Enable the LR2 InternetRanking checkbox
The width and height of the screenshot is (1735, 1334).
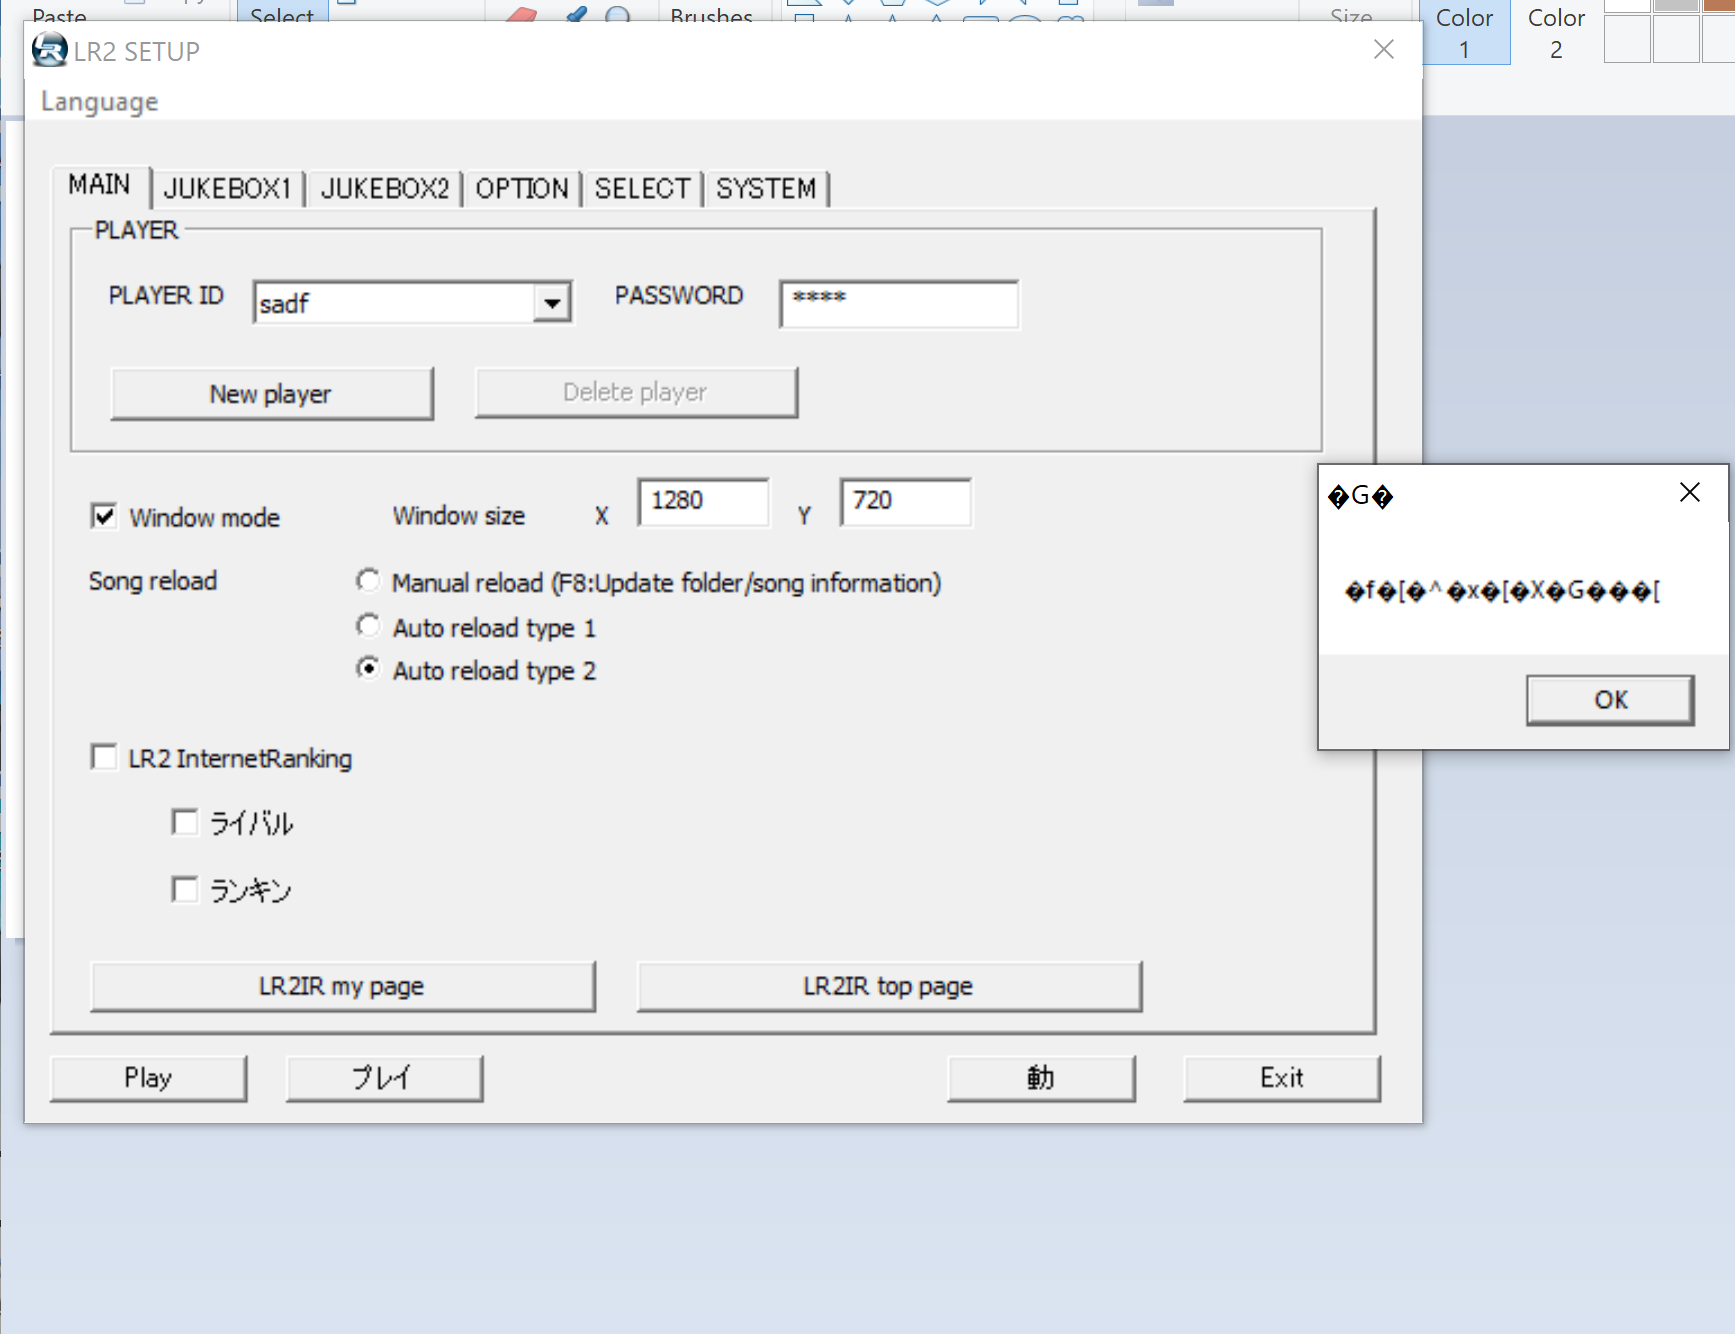[x=104, y=757]
